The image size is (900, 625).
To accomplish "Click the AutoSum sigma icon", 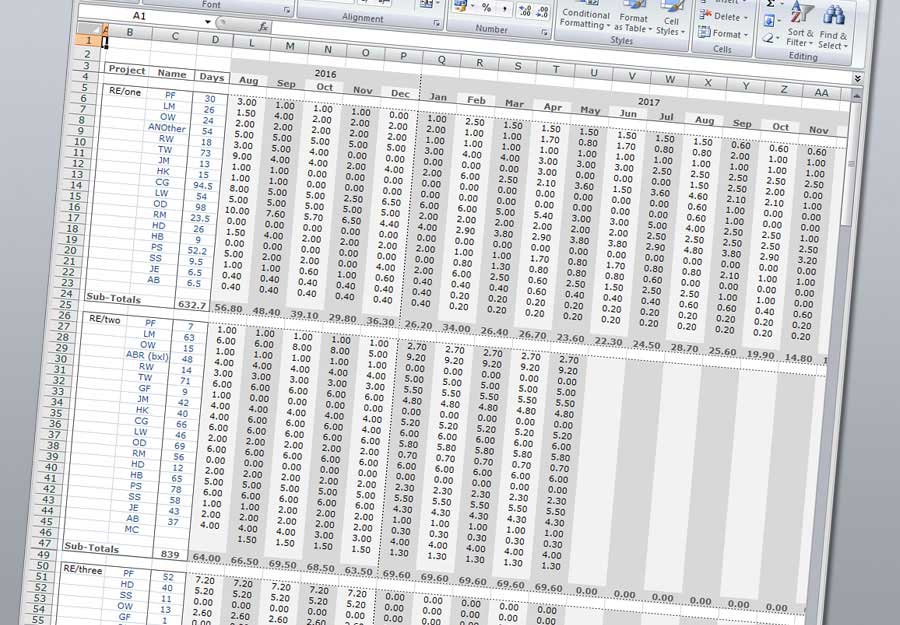I will [x=771, y=3].
